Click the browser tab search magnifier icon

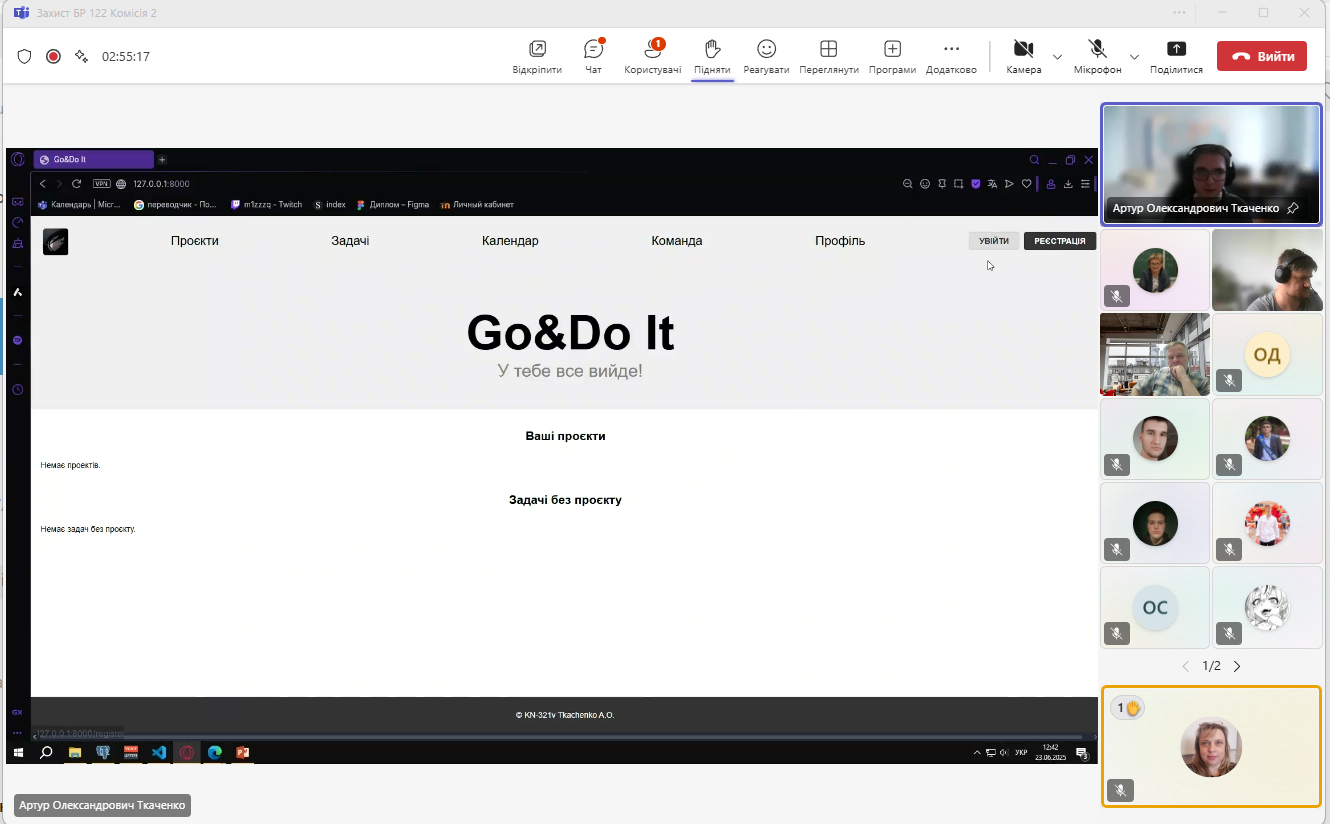point(1035,160)
